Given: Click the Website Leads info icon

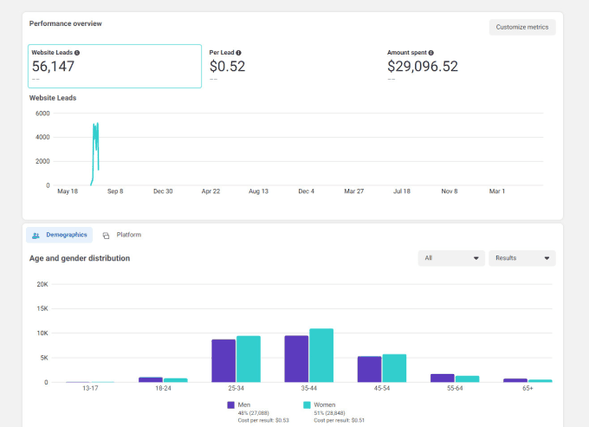Looking at the screenshot, I should pos(77,53).
